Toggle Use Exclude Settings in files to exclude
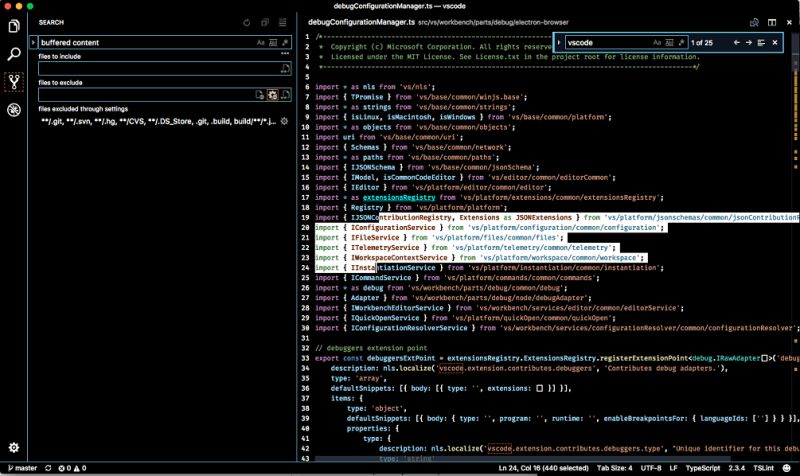The height and width of the screenshot is (476, 800). point(272,94)
